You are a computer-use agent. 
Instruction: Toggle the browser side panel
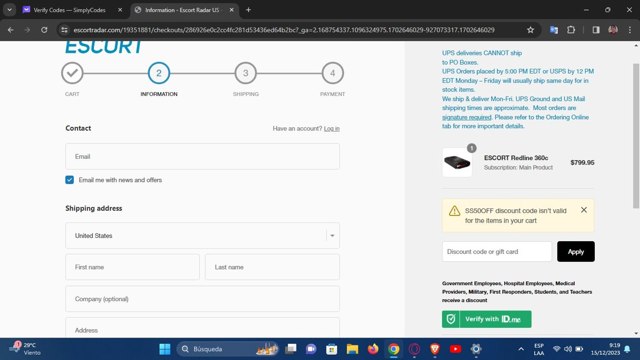[596, 30]
